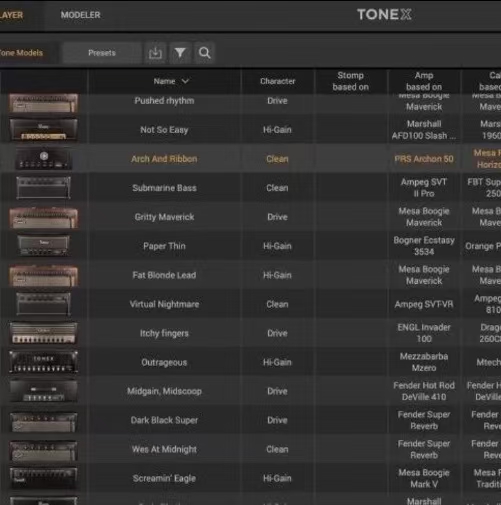Click the Fender Hot Rod DeVille 410 cell
Viewport: 501px width, 505px height.
tap(424, 391)
